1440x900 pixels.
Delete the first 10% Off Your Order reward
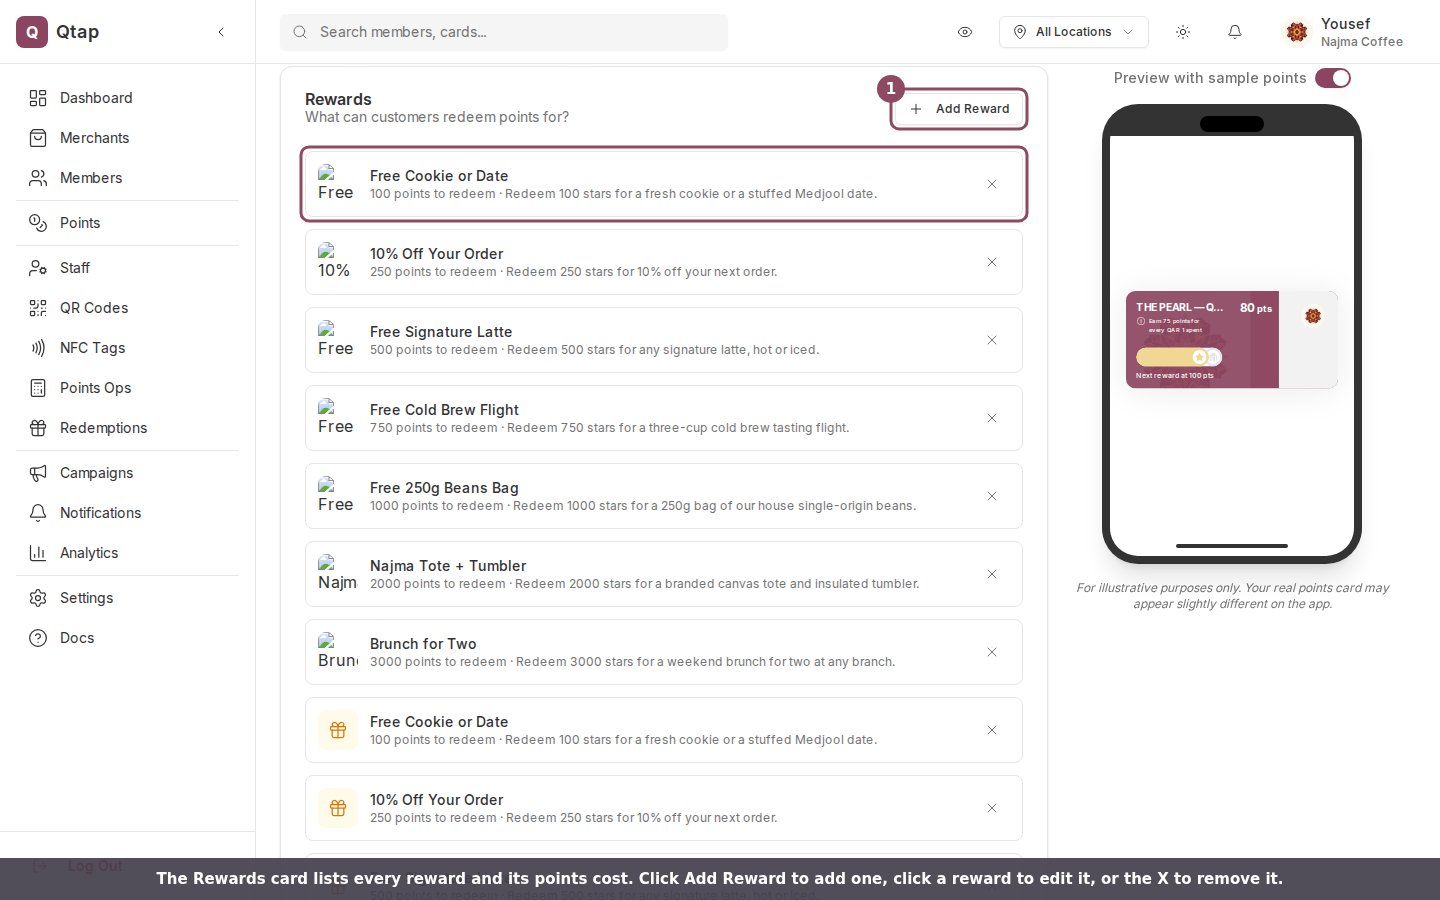[992, 262]
